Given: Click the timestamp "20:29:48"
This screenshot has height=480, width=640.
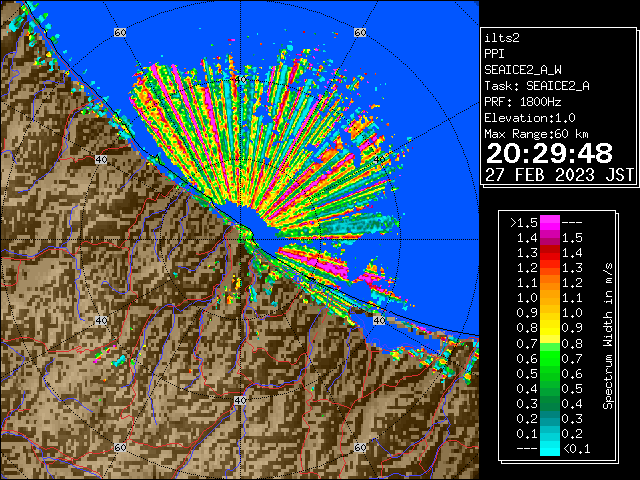Looking at the screenshot, I should pos(549,153).
